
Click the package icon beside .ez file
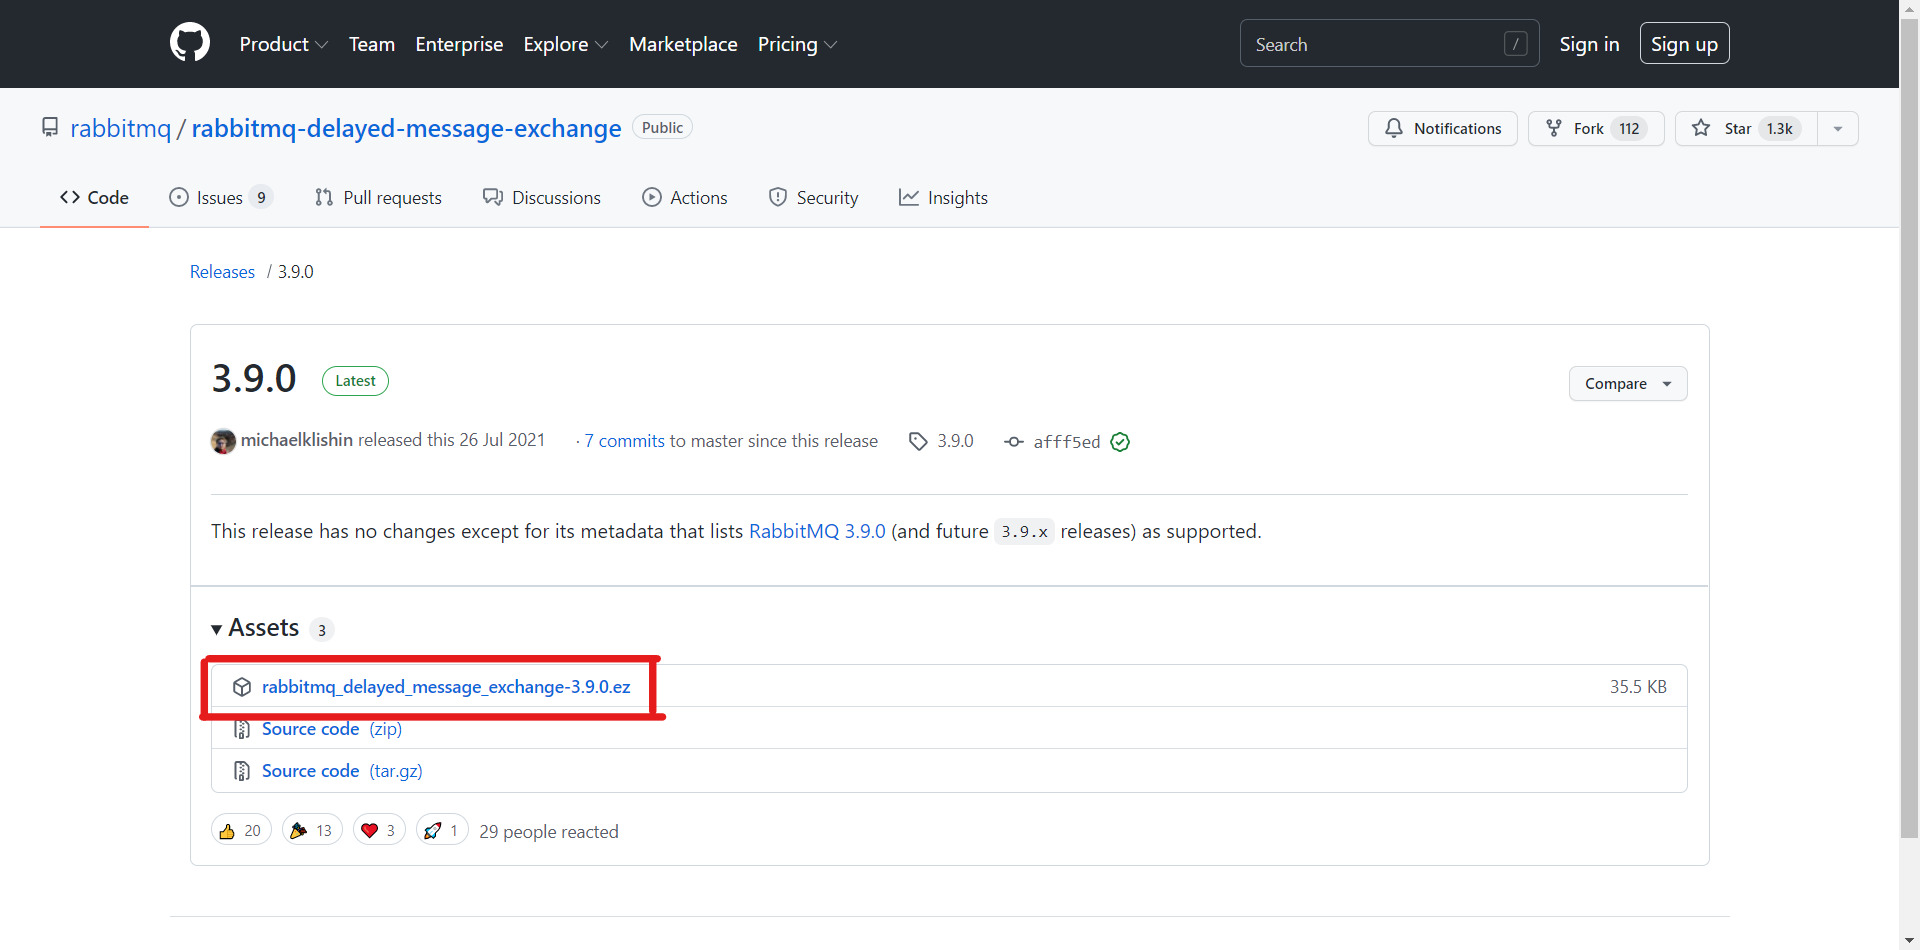pos(242,687)
